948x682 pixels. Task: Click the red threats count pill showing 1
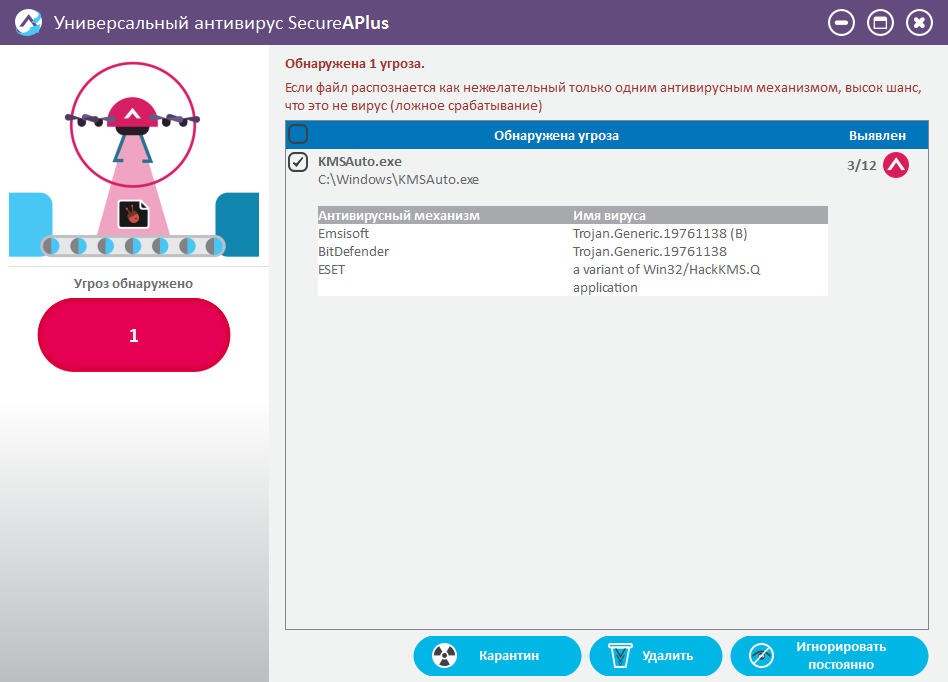pos(134,335)
